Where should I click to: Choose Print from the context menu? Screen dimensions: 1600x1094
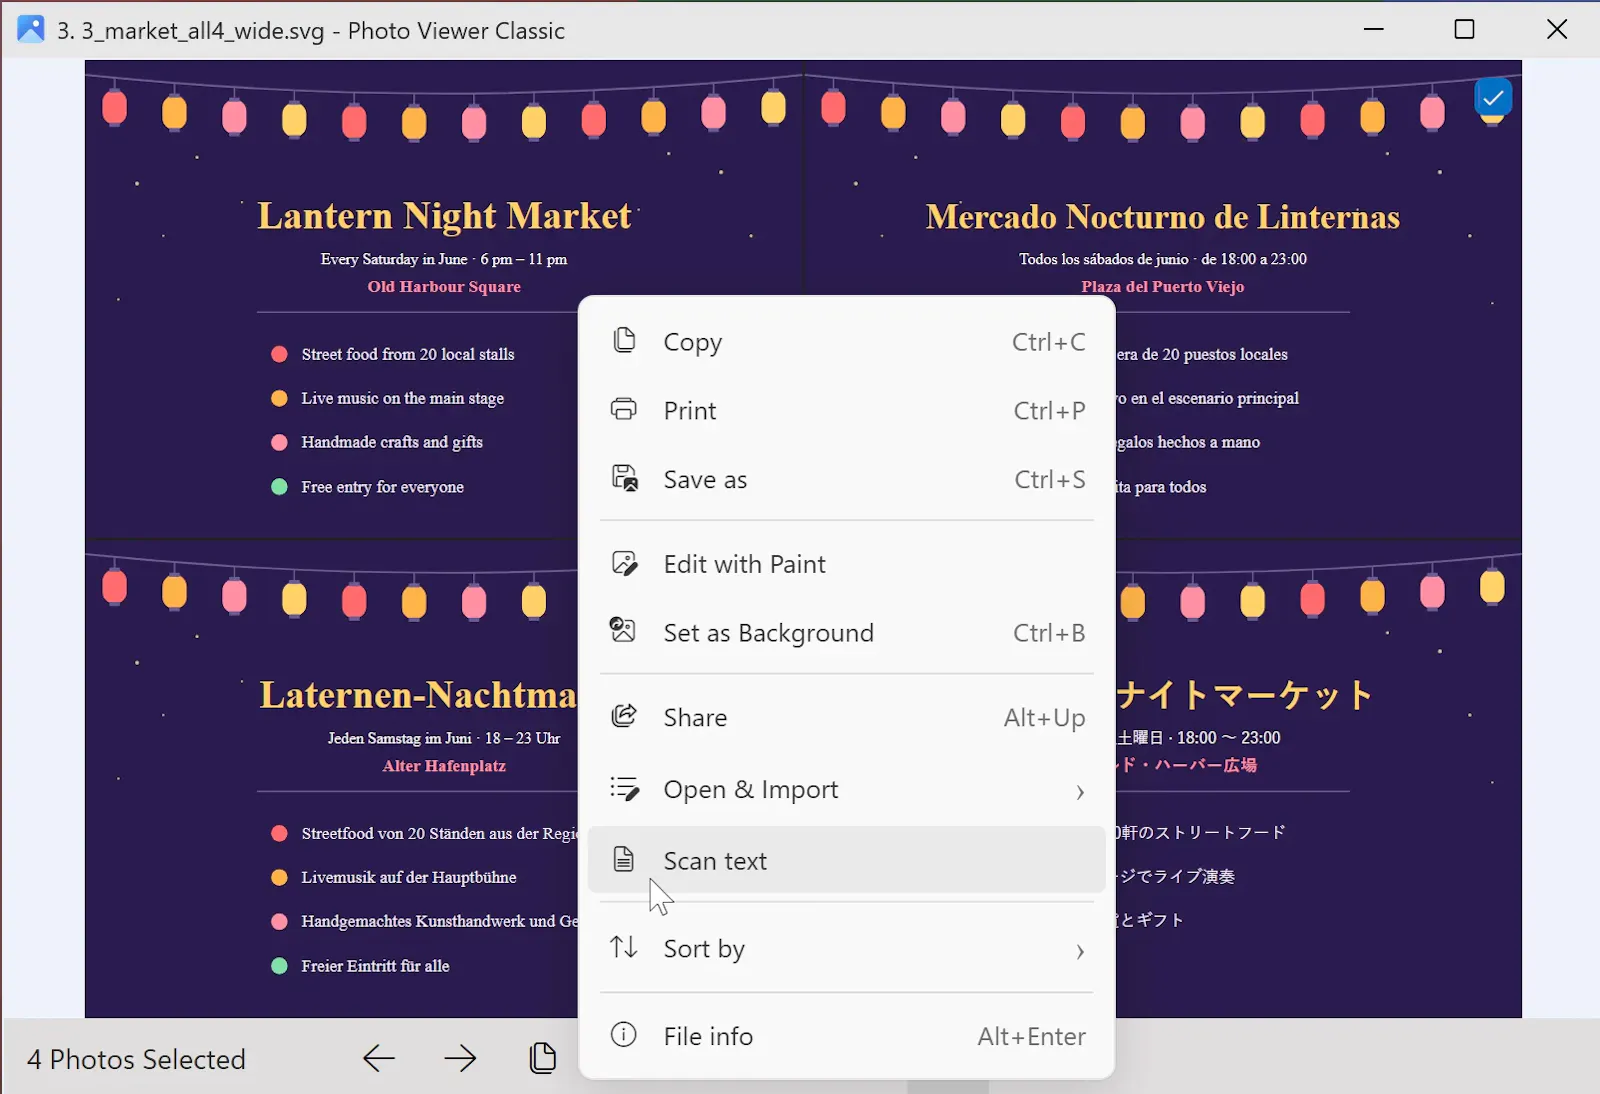pos(847,411)
